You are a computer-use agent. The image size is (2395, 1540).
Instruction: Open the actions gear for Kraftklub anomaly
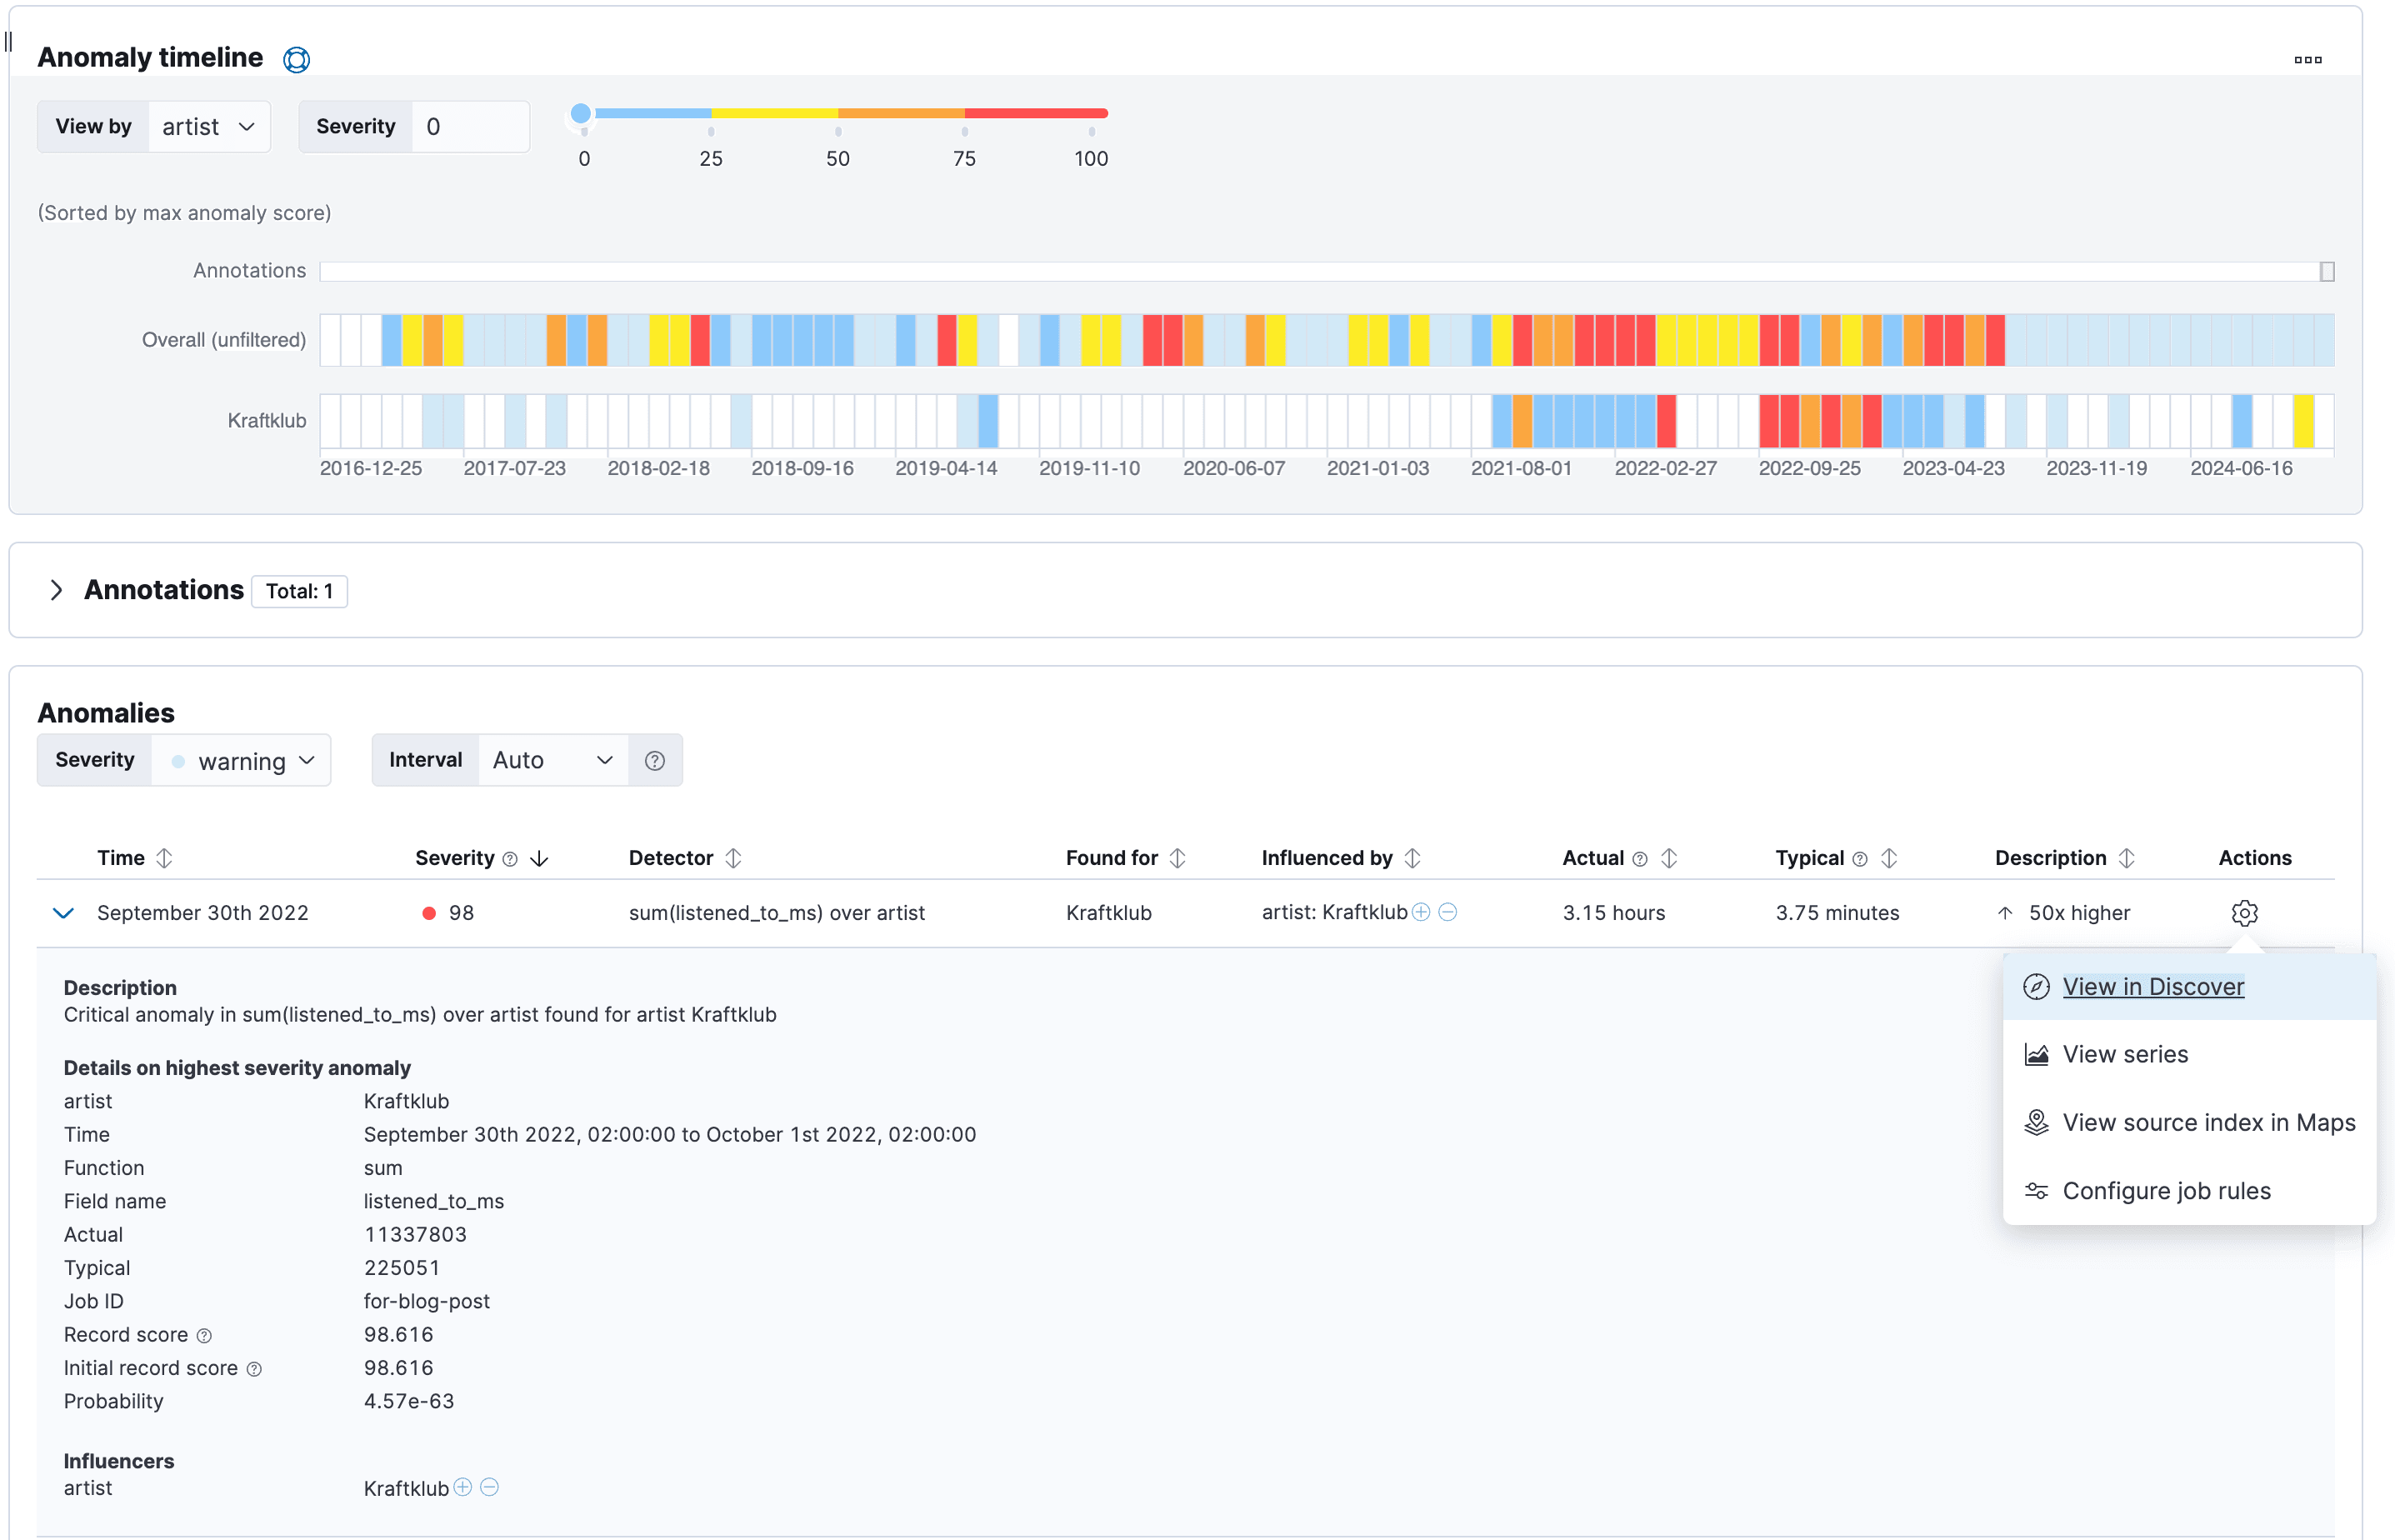pyautogui.click(x=2244, y=913)
